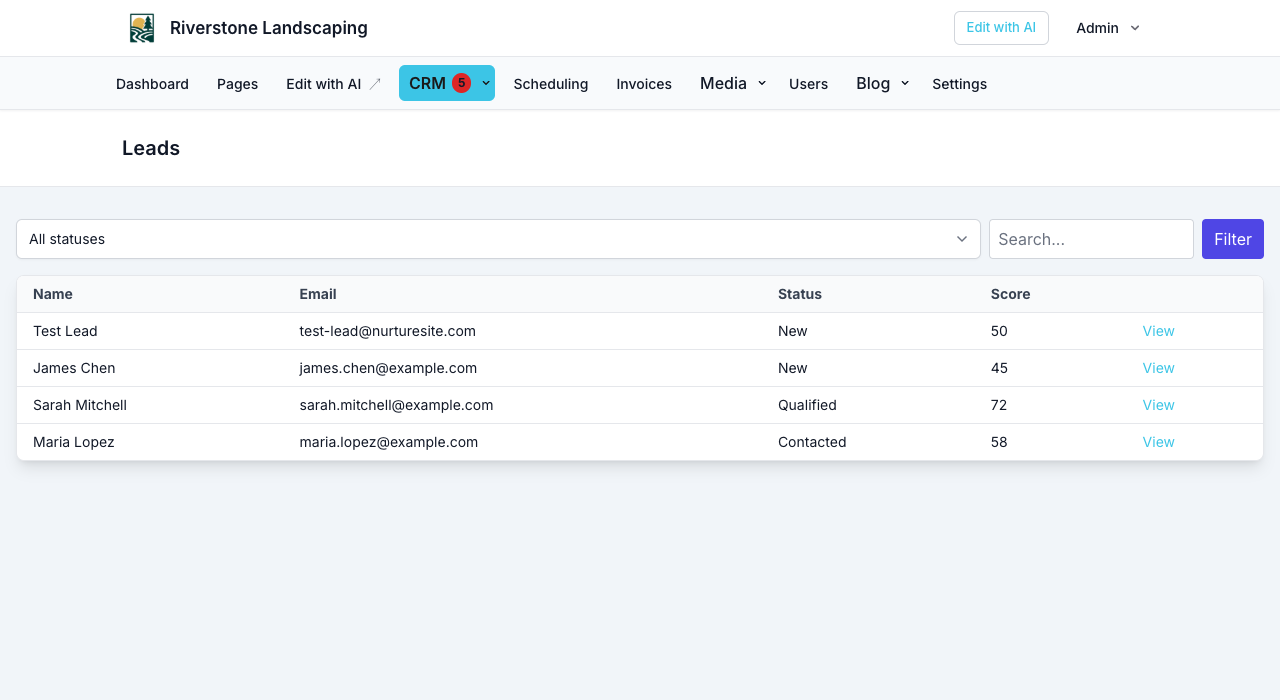Click the Contacted status cell
The image size is (1280, 700).
coord(812,442)
